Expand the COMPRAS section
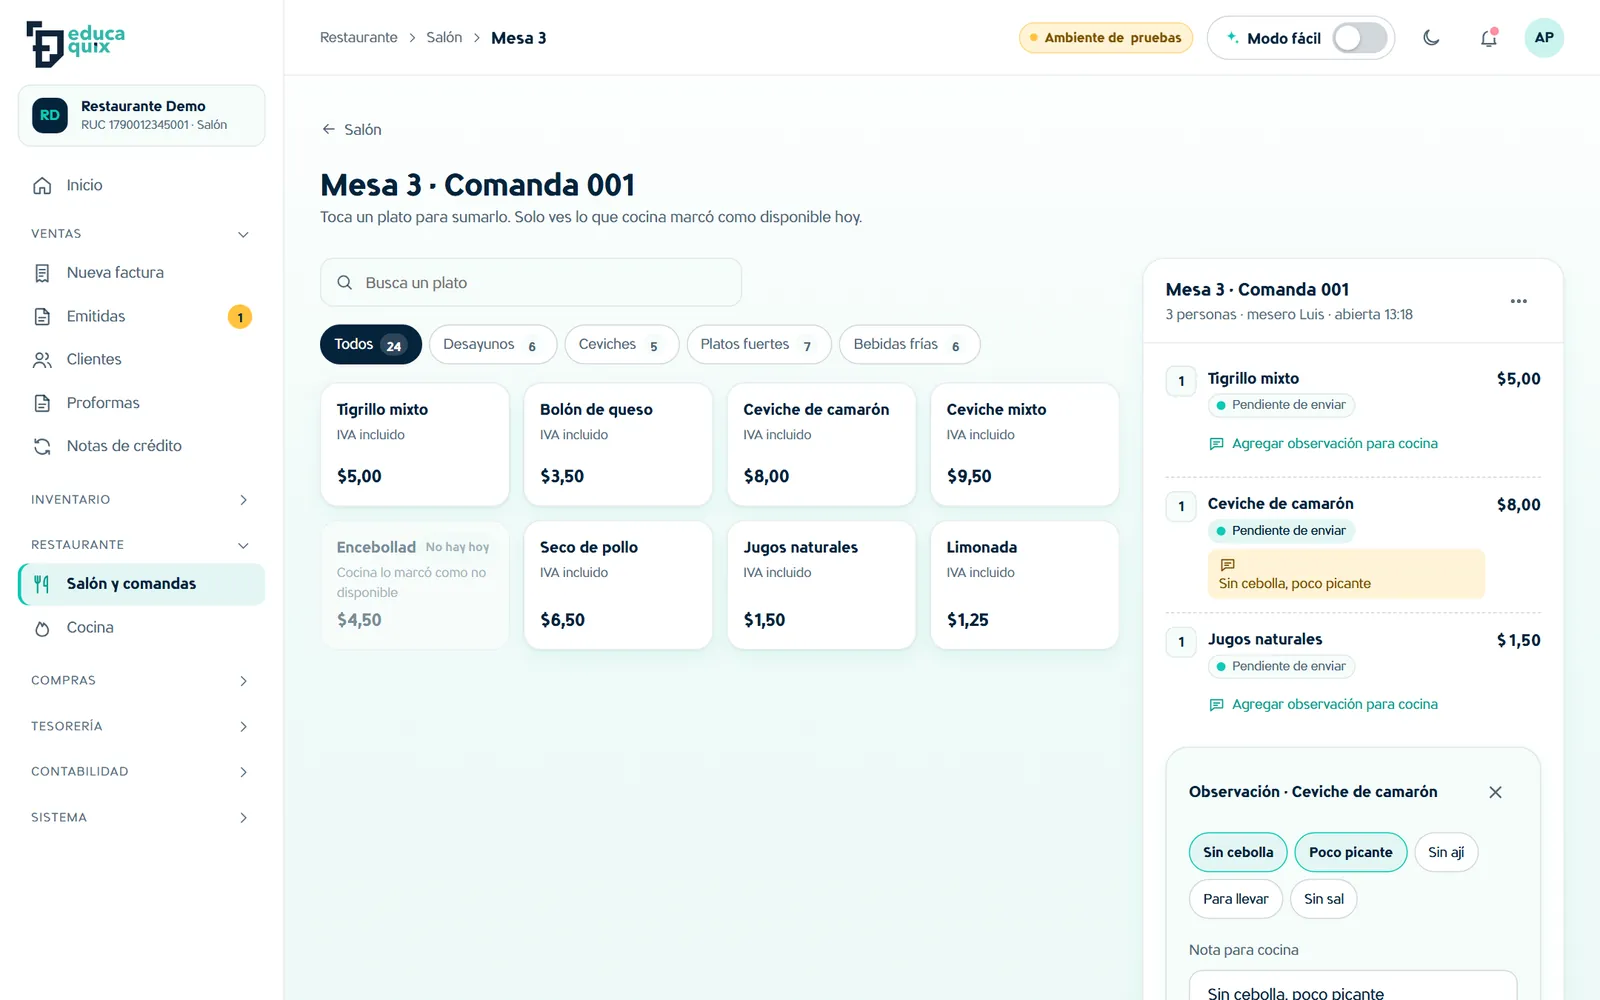The image size is (1600, 1000). click(x=141, y=681)
